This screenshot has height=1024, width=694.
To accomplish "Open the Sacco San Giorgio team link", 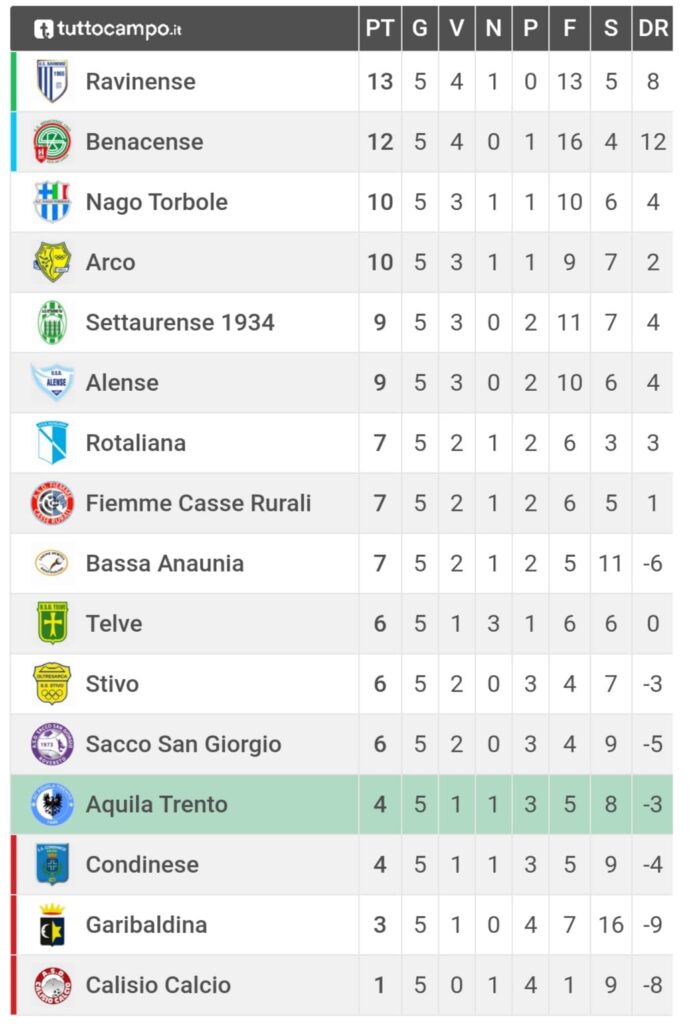I will click(x=183, y=744).
